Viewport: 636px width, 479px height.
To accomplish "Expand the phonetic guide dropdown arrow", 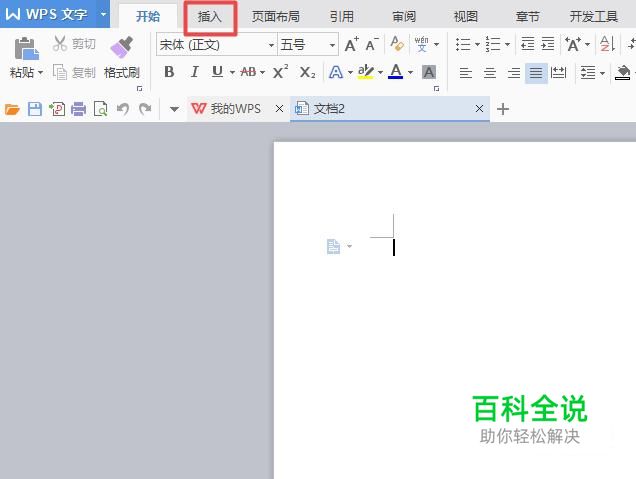I will pyautogui.click(x=436, y=44).
